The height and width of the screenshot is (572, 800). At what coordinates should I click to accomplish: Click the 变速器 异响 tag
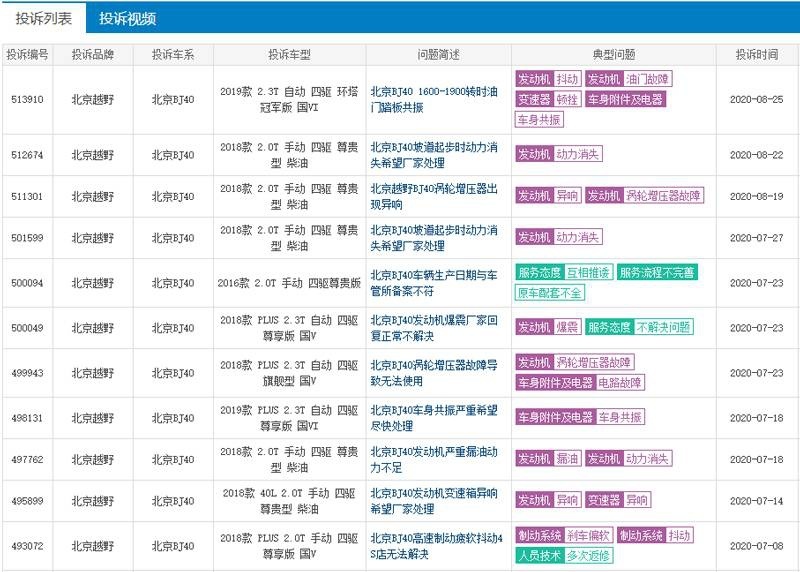click(618, 500)
